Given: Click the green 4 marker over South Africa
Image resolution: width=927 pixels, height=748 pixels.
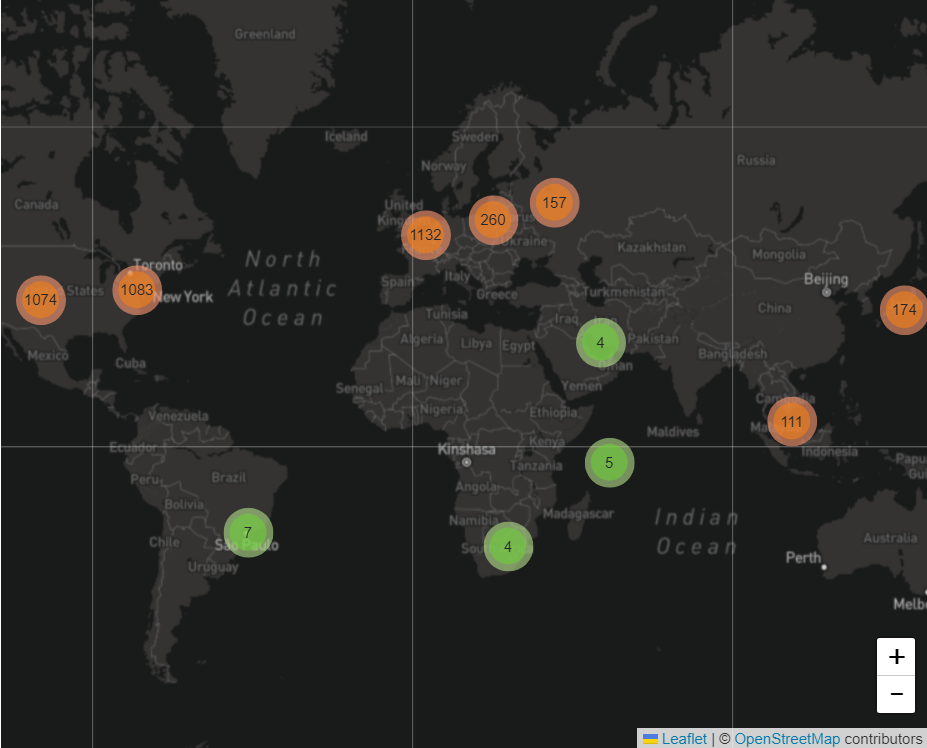Looking at the screenshot, I should [x=508, y=547].
